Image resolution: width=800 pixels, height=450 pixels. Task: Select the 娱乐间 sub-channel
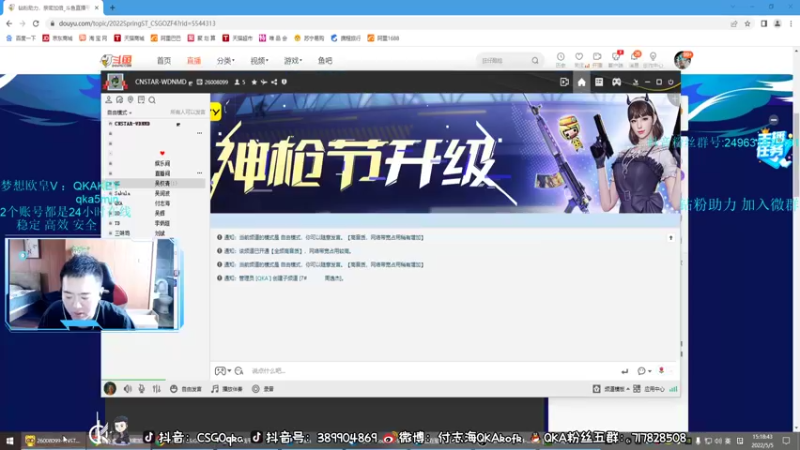[x=162, y=163]
